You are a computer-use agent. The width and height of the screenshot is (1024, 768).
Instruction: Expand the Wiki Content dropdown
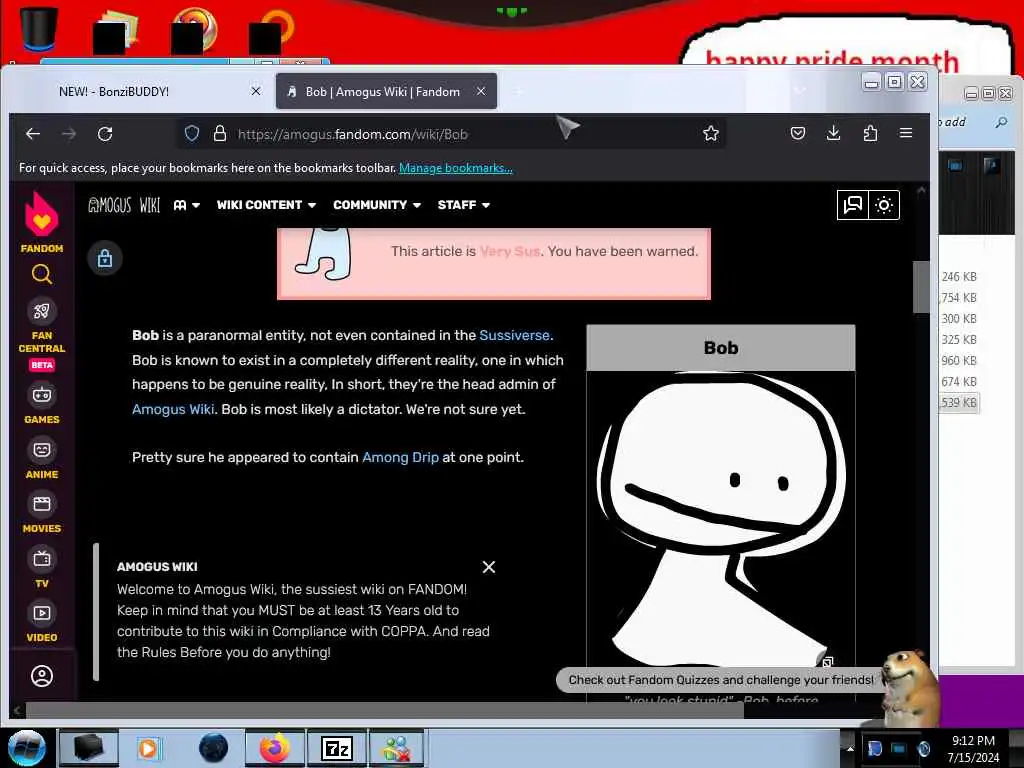point(266,205)
